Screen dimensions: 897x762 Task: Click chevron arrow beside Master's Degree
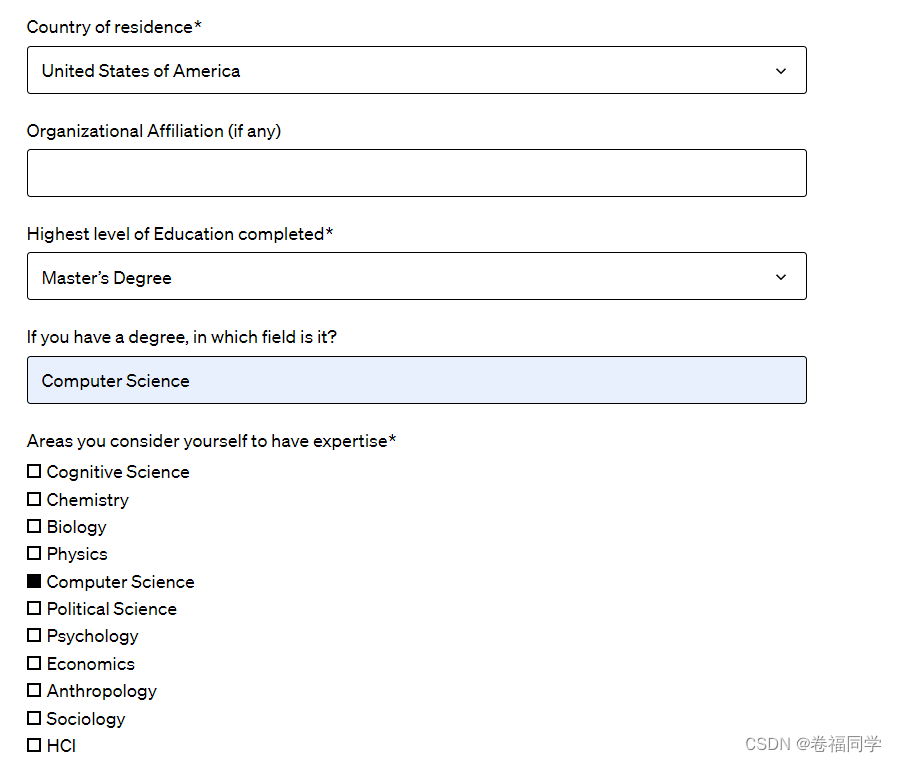pos(780,277)
